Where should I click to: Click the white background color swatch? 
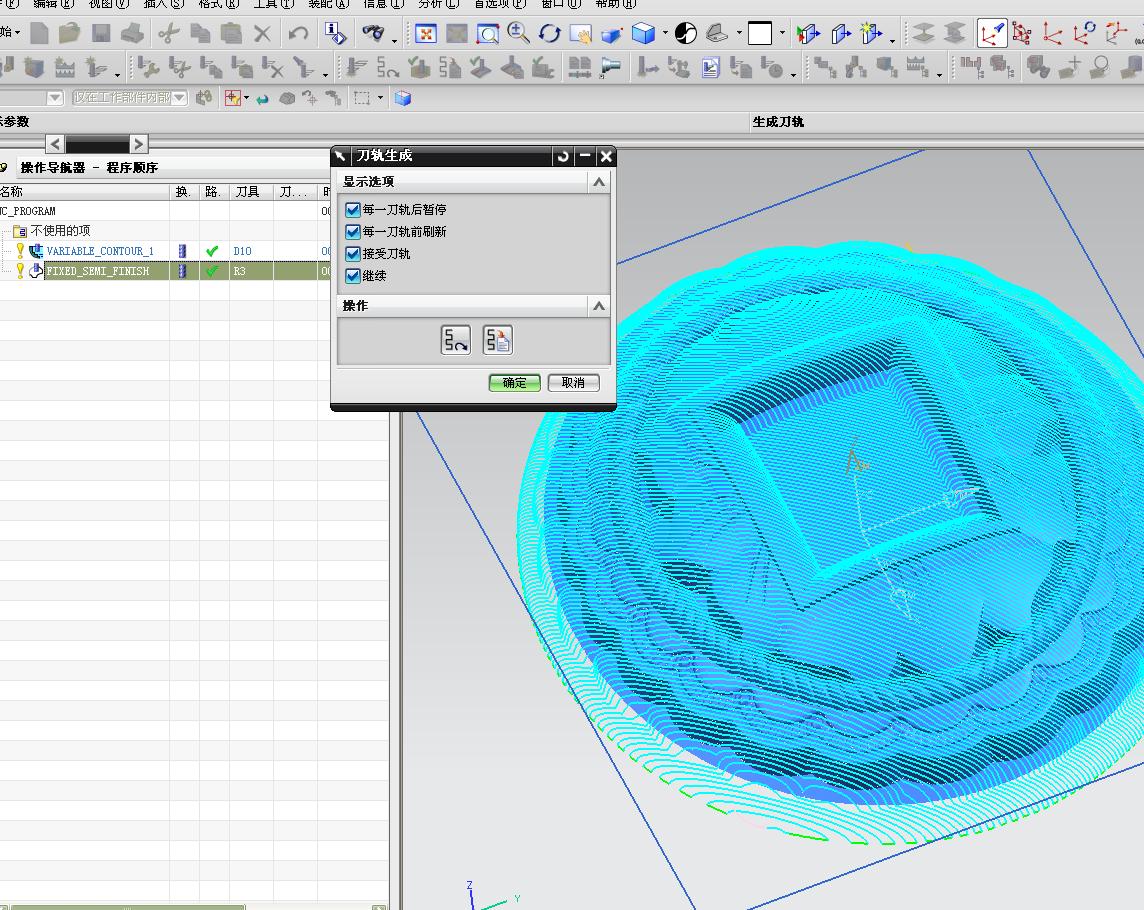point(760,34)
